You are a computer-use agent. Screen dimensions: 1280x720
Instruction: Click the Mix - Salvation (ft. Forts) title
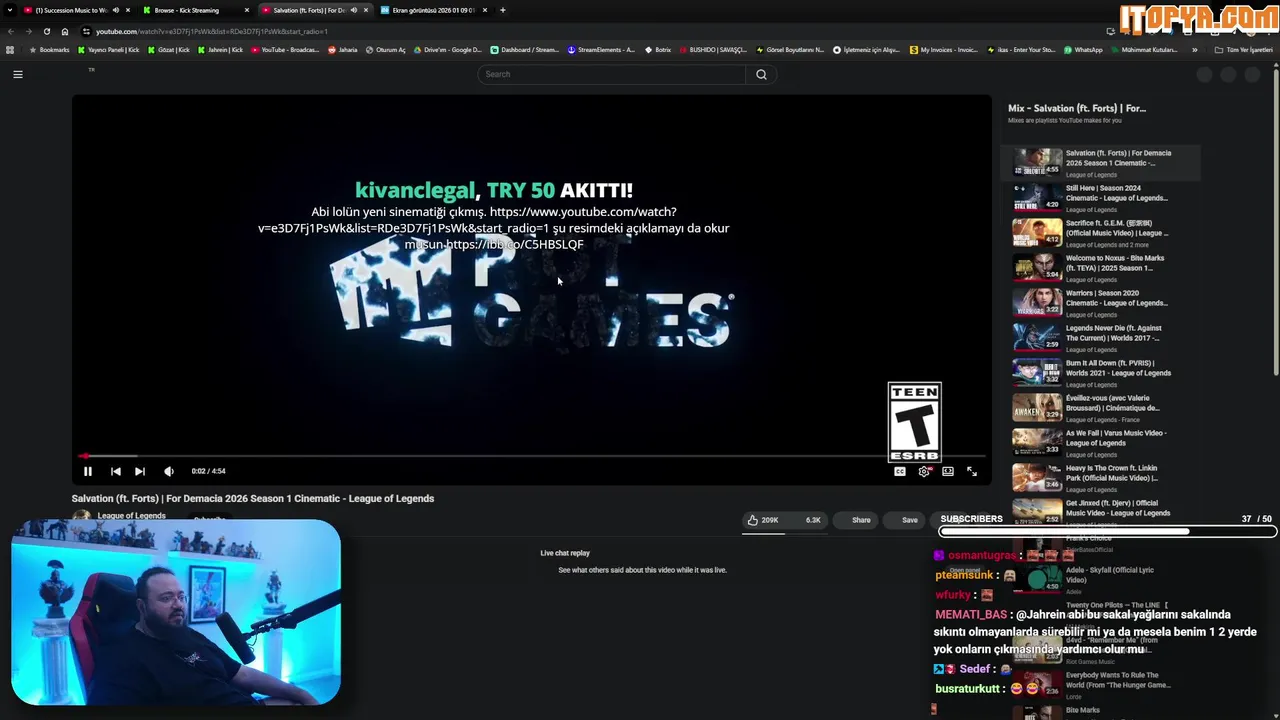1077,108
